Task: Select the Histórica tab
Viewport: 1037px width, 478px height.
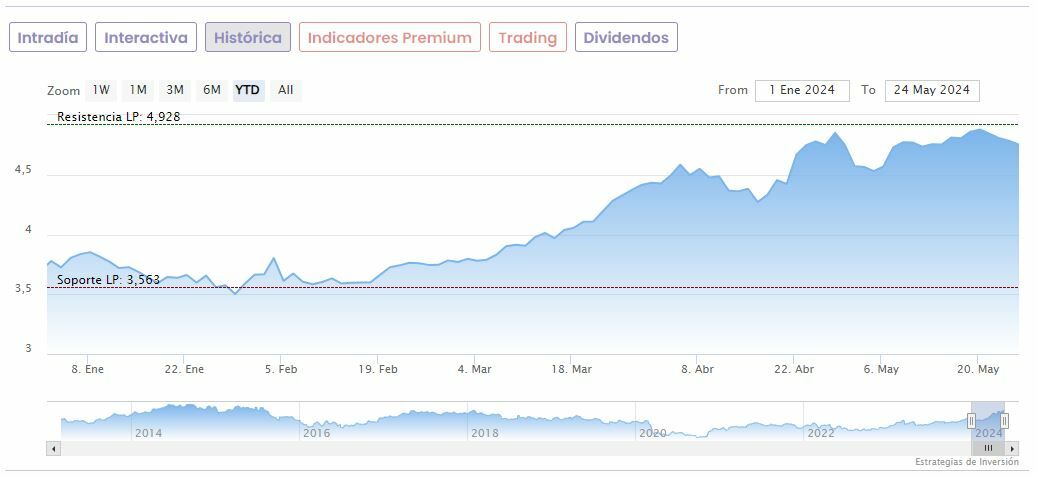Action: point(248,38)
